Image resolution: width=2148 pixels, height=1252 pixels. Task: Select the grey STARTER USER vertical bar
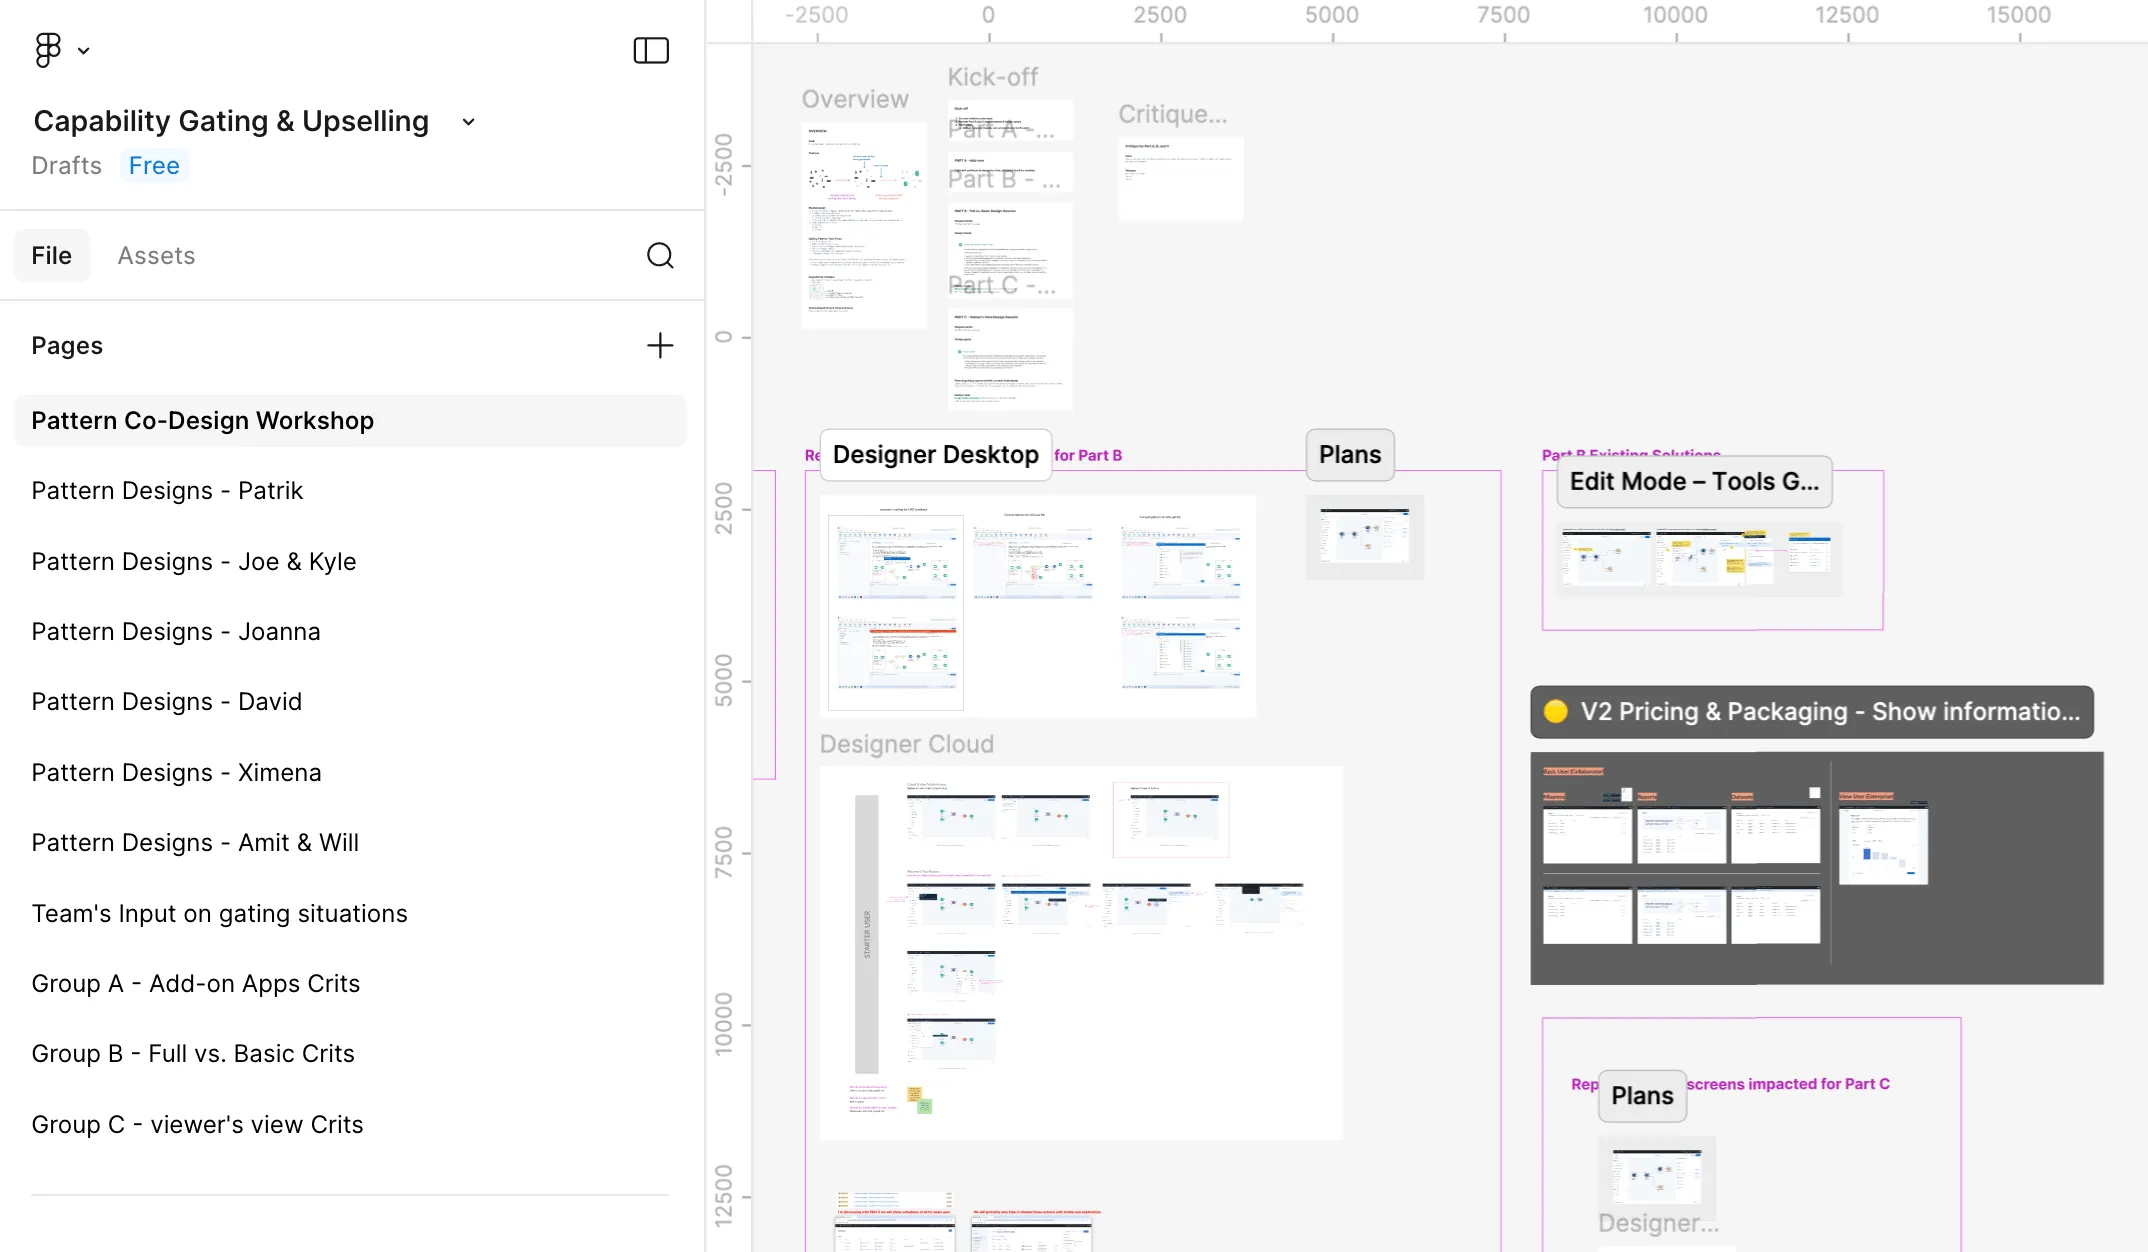[x=866, y=934]
